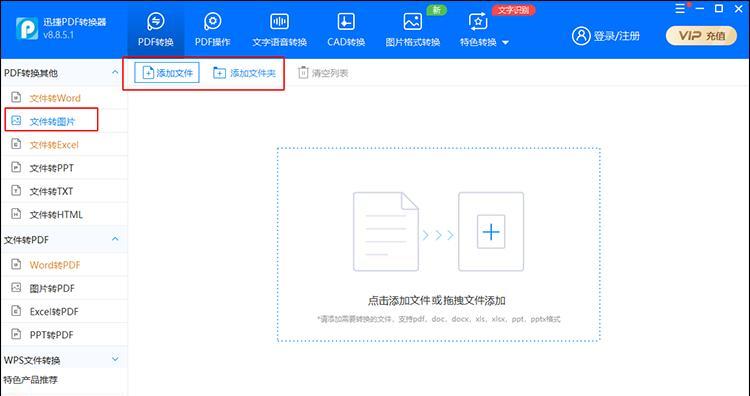This screenshot has width=750, height=396.
Task: Click the 文件转HTML page icon
Action: [16, 214]
